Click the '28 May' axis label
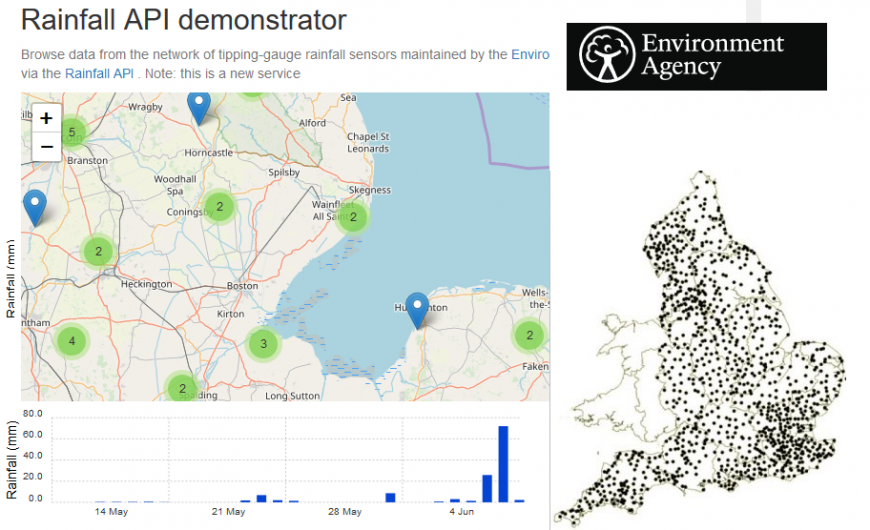The height and width of the screenshot is (530, 870). (x=345, y=512)
